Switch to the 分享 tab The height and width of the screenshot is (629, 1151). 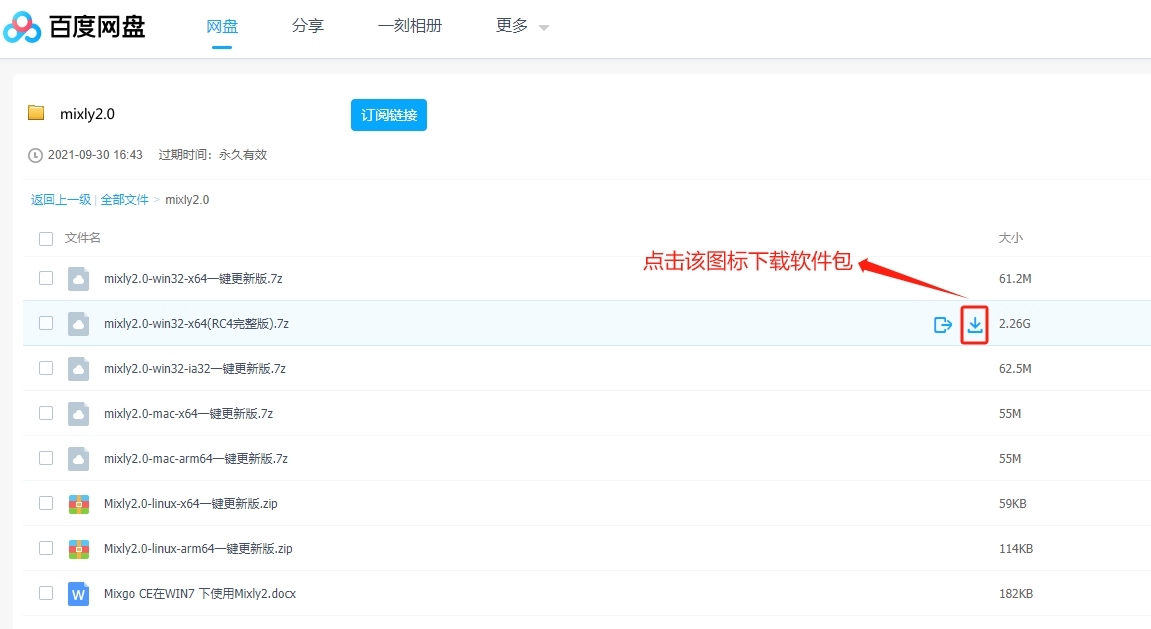(308, 26)
